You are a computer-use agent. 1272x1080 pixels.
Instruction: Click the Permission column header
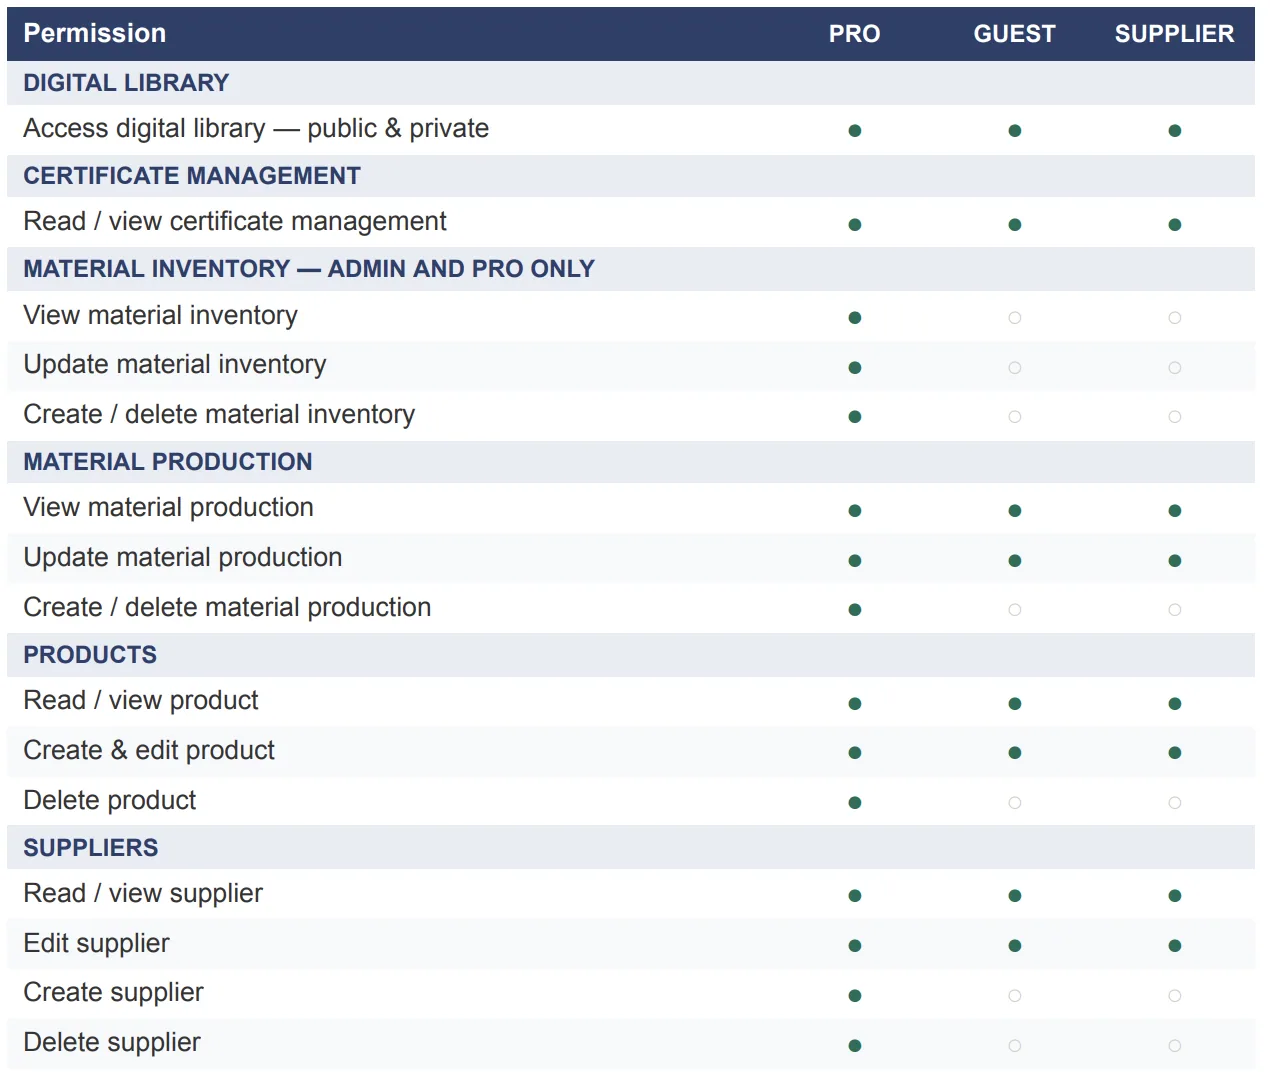pyautogui.click(x=95, y=33)
